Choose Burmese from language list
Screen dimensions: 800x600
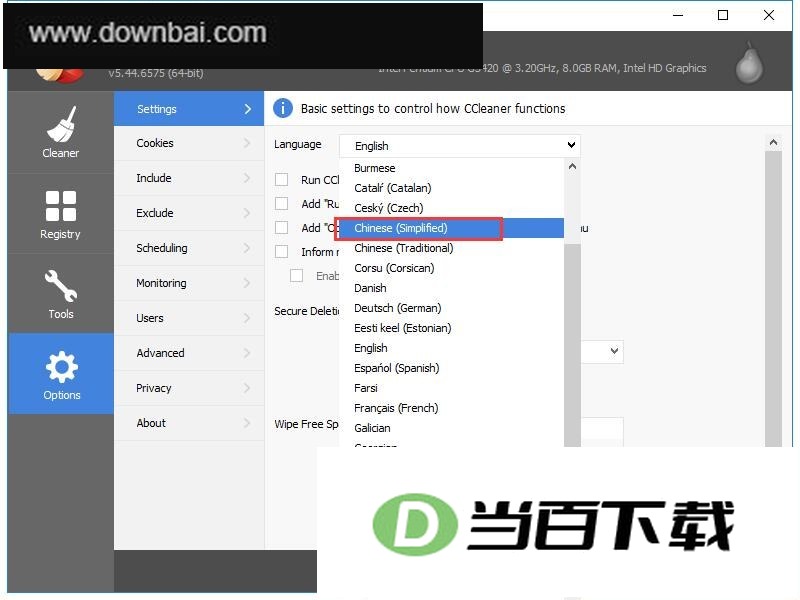452,168
